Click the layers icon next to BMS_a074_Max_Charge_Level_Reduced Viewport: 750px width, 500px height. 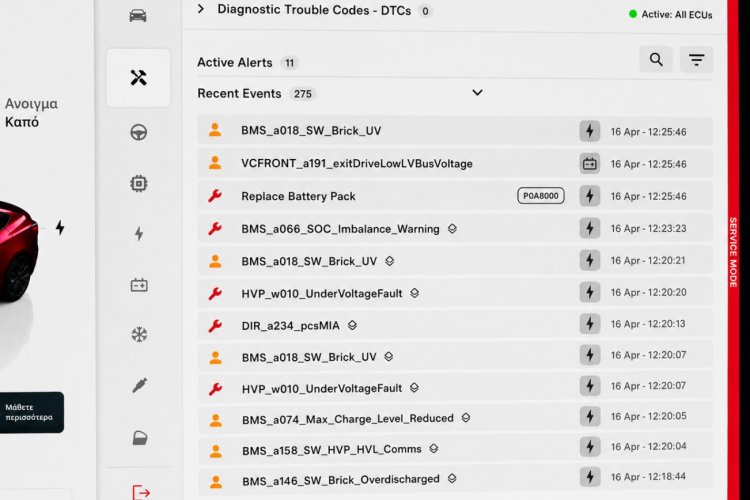pyautogui.click(x=465, y=418)
